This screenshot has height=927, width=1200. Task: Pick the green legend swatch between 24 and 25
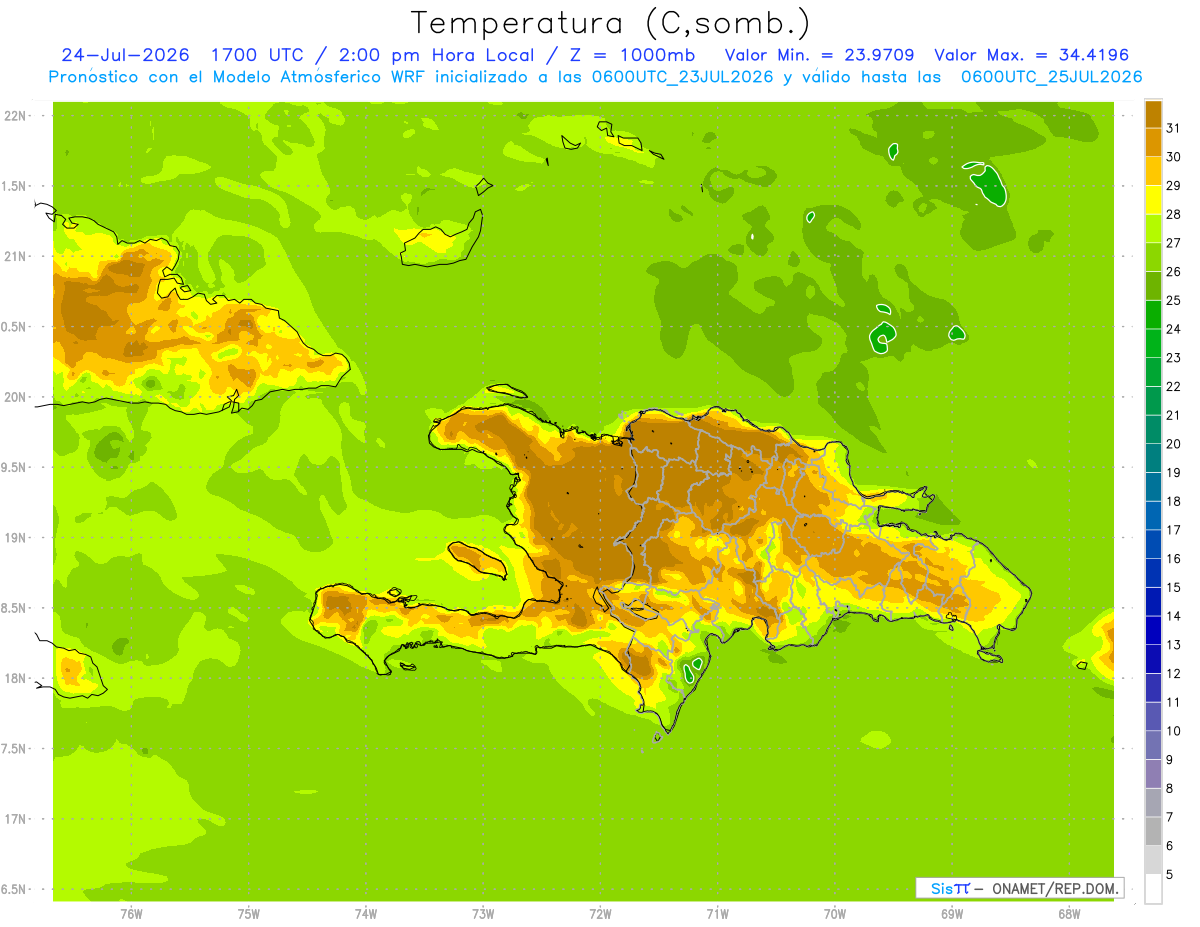tap(1153, 314)
